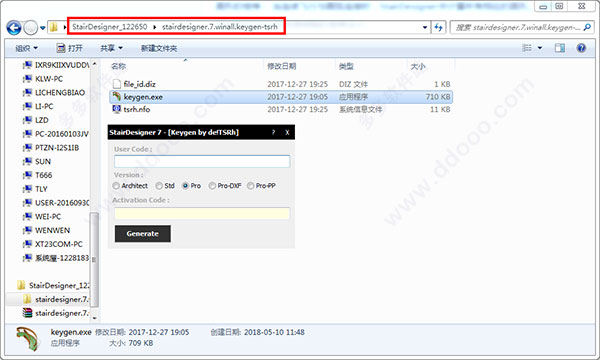The width and height of the screenshot is (600, 360).
Task: Select LI-PC in the network tree
Action: 38,106
